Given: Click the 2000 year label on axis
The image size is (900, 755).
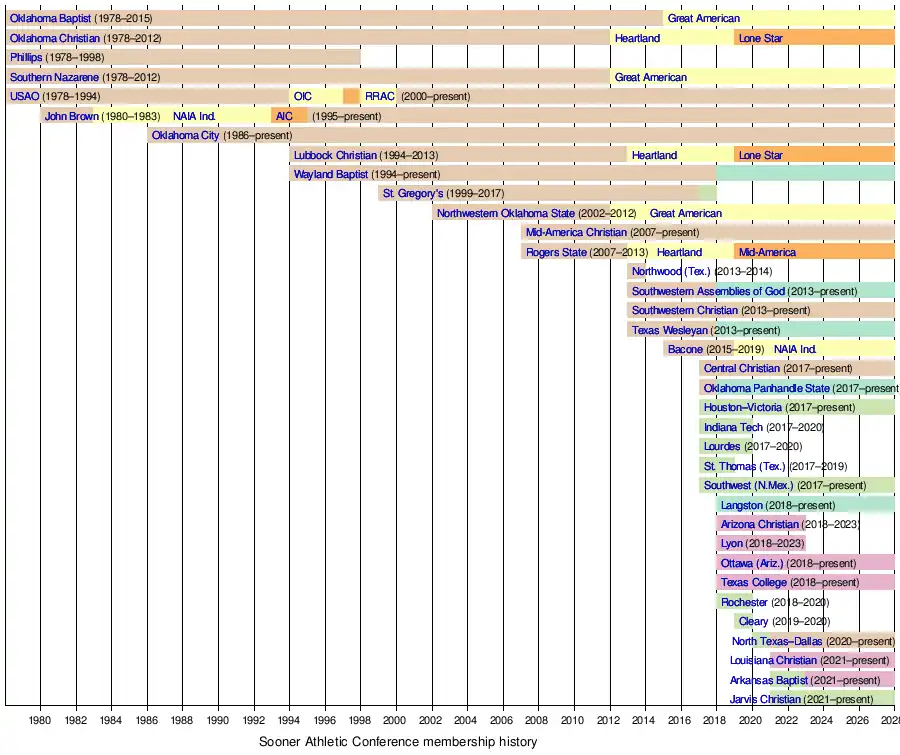Looking at the screenshot, I should 395,719.
